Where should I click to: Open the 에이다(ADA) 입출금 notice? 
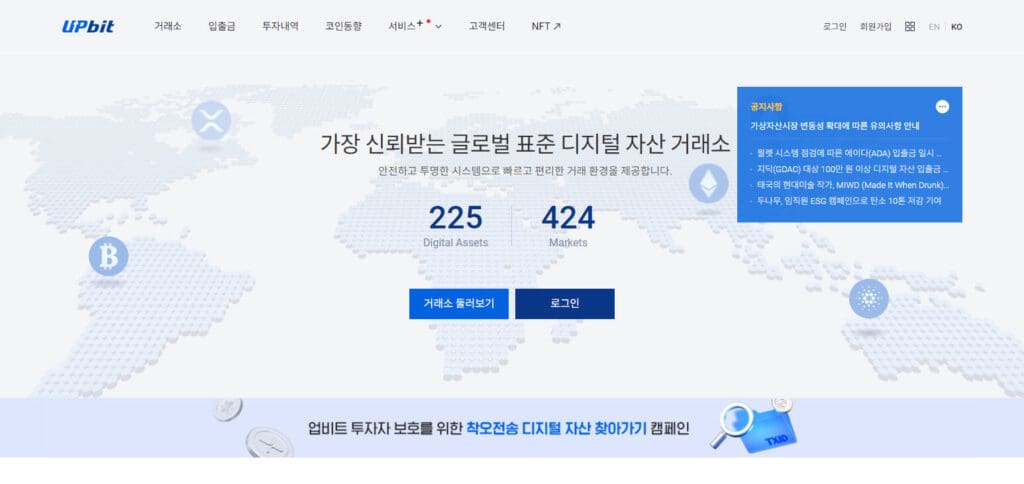[x=850, y=154]
